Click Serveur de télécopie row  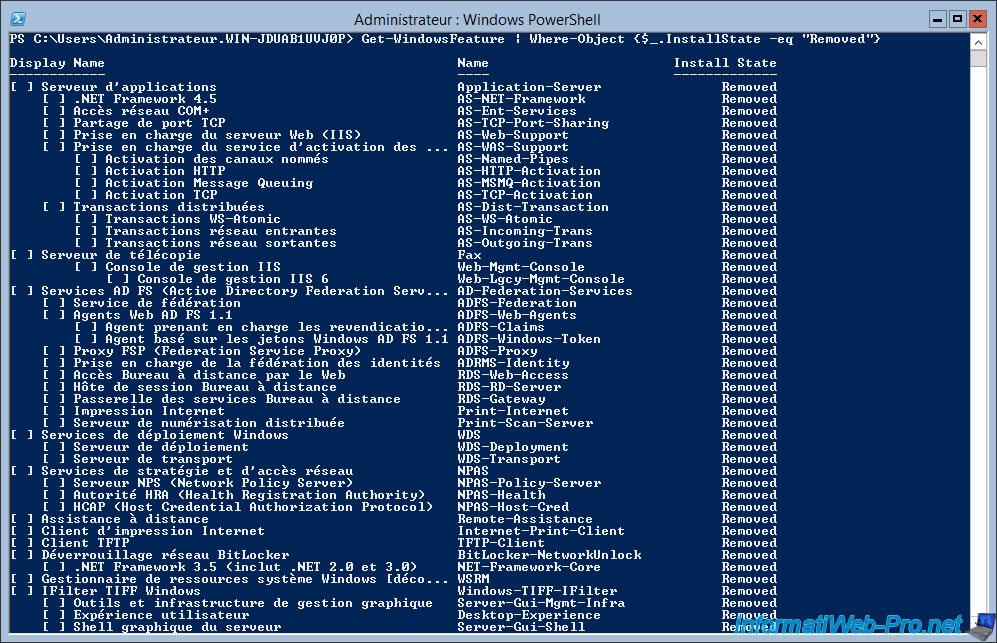(393, 255)
